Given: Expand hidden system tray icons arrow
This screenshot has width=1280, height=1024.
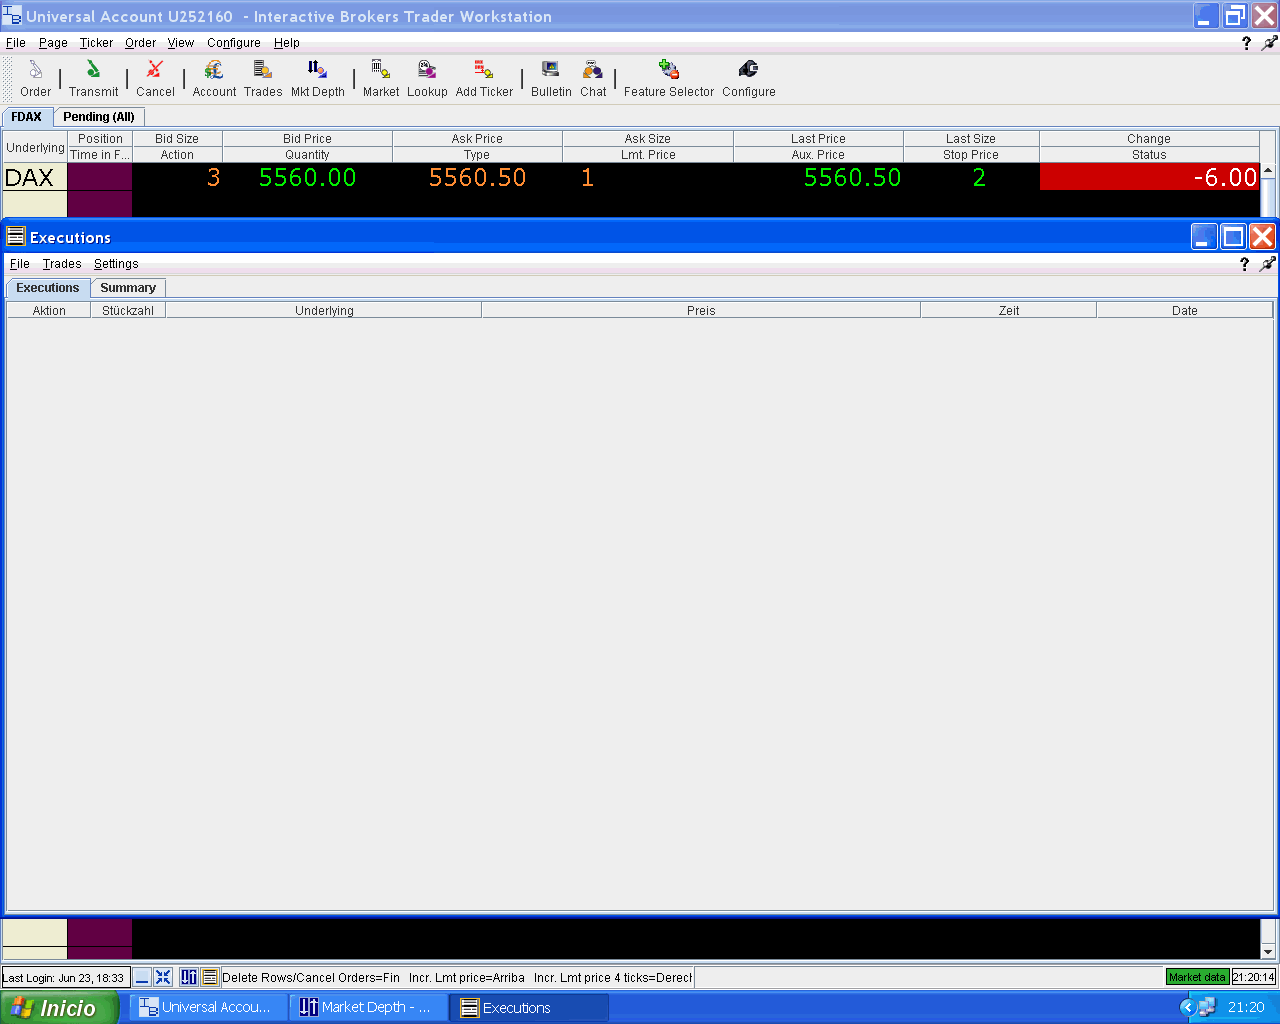Looking at the screenshot, I should click(1188, 1007).
